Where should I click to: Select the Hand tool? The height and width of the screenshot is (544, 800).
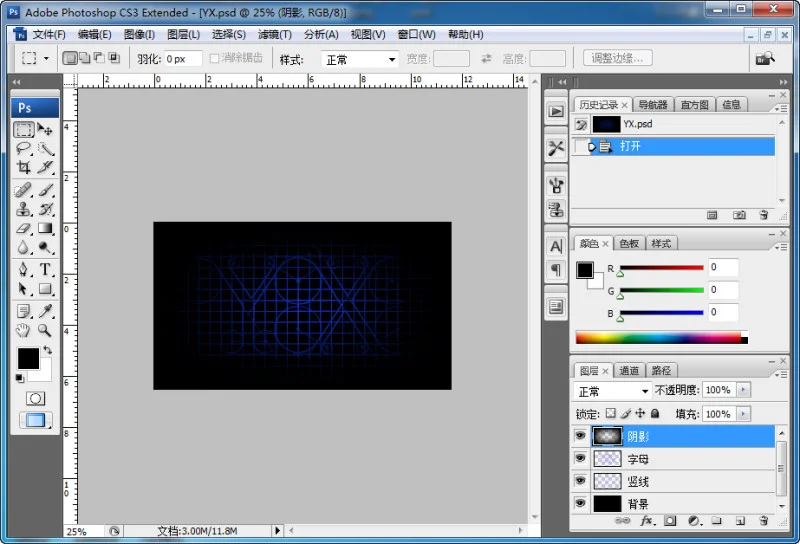click(23, 330)
